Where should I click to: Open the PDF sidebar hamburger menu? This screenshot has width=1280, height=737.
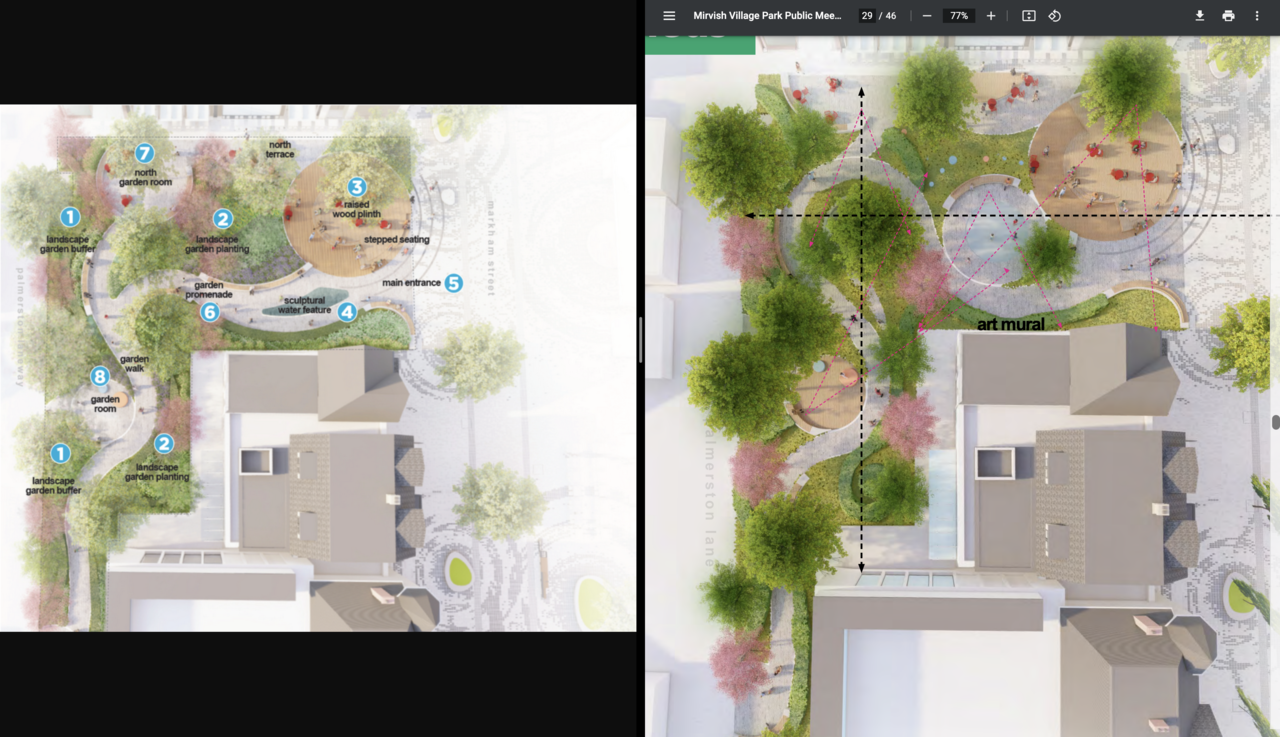(669, 16)
